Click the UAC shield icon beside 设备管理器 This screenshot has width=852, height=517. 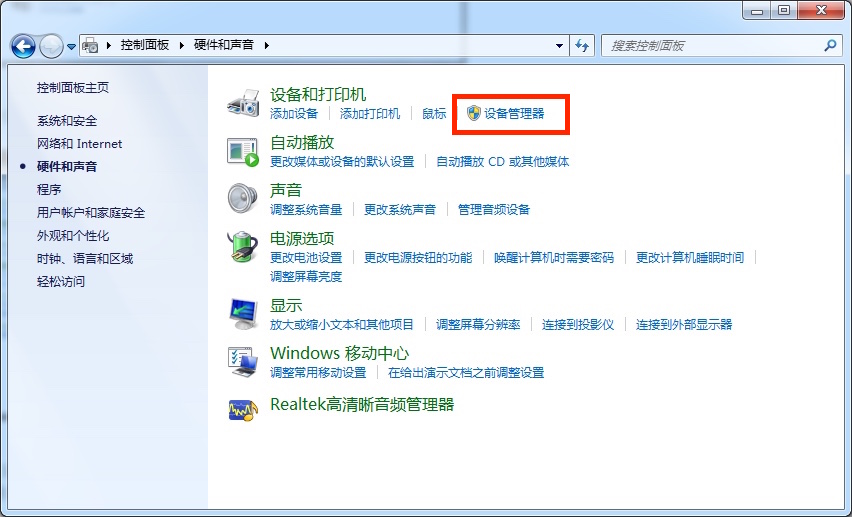[474, 113]
